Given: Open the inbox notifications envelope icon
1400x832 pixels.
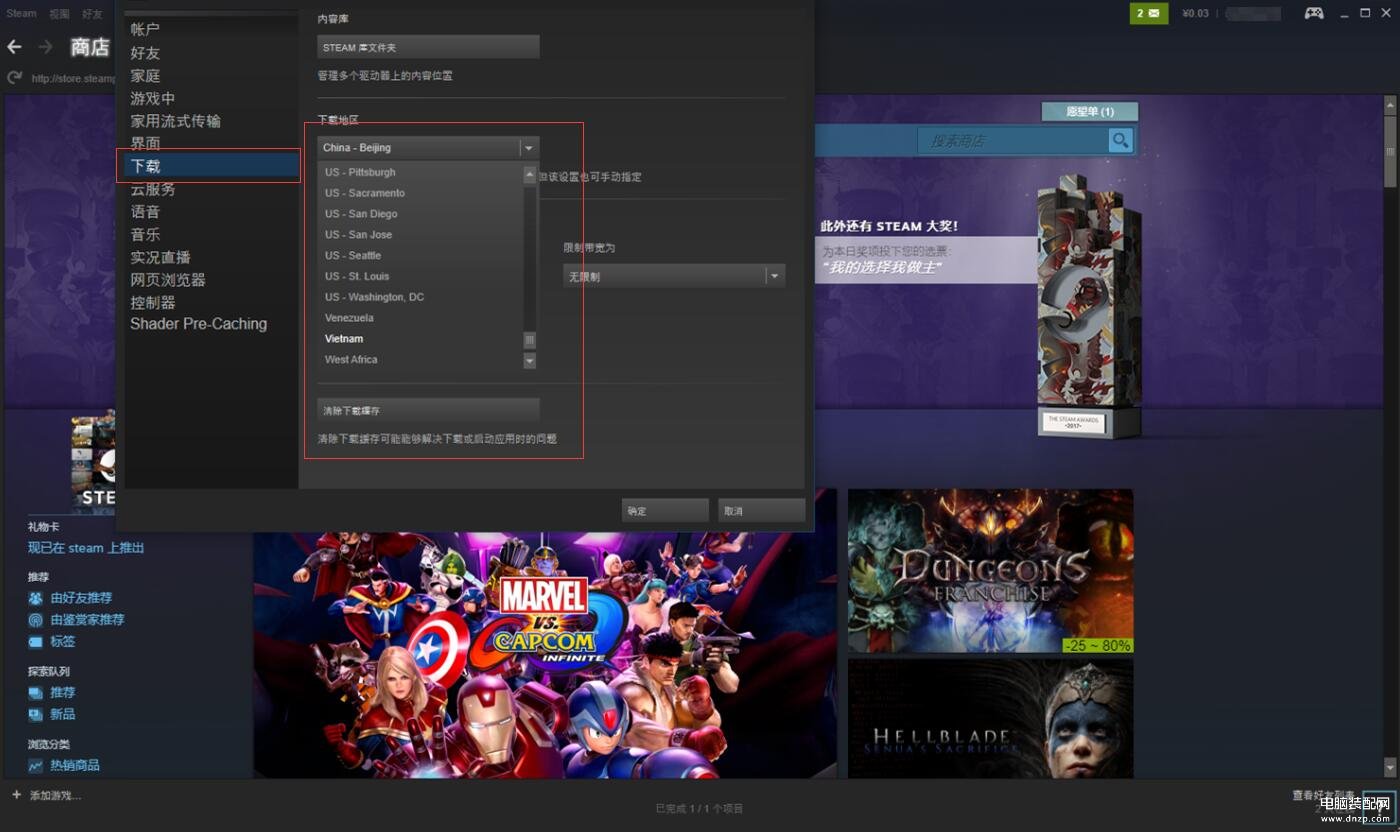Looking at the screenshot, I should (x=1149, y=13).
